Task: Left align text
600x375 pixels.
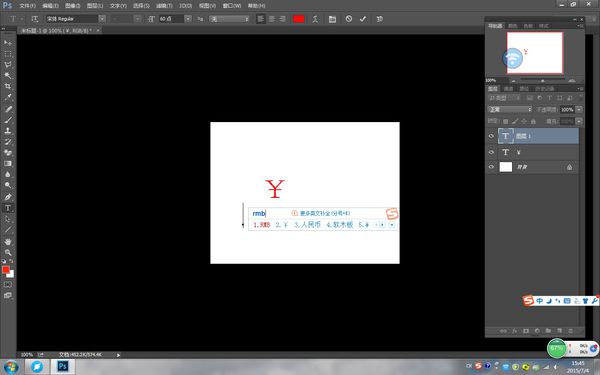Action: pos(261,19)
